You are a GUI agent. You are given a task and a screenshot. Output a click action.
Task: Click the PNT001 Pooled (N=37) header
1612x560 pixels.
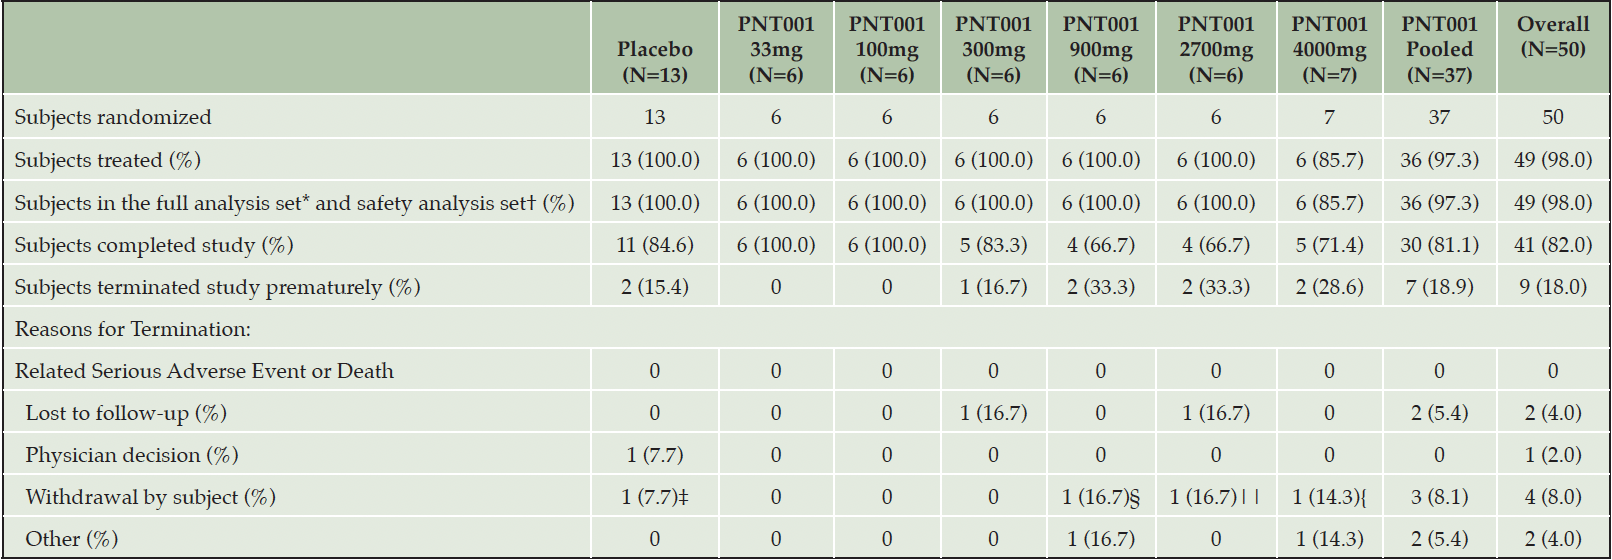coord(1439,49)
